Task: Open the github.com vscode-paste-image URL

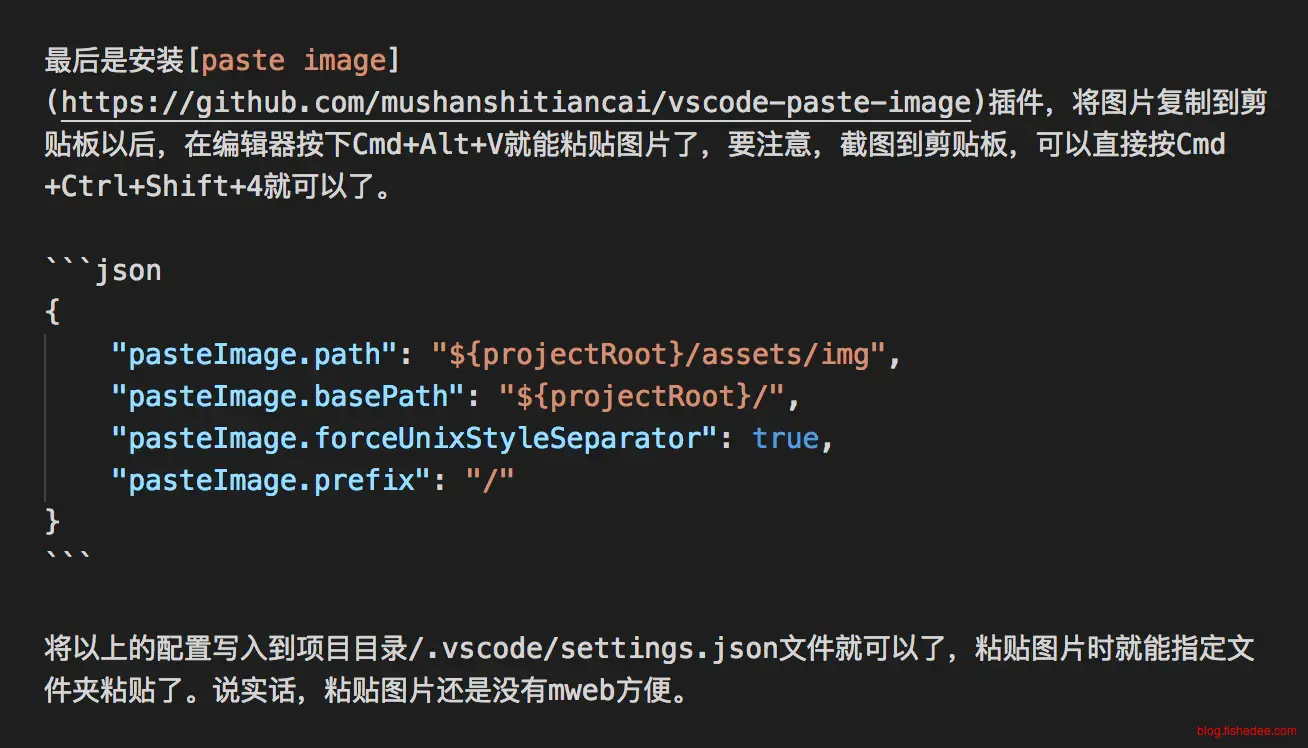Action: point(516,103)
